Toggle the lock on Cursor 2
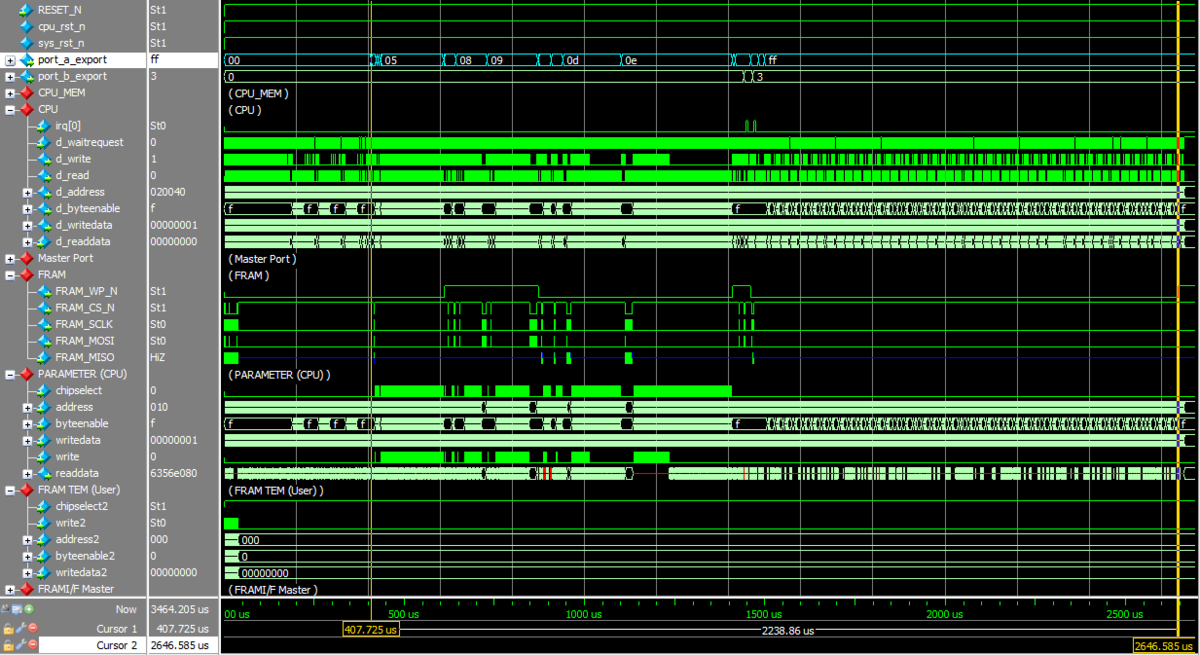The height and width of the screenshot is (655, 1200). [8, 645]
